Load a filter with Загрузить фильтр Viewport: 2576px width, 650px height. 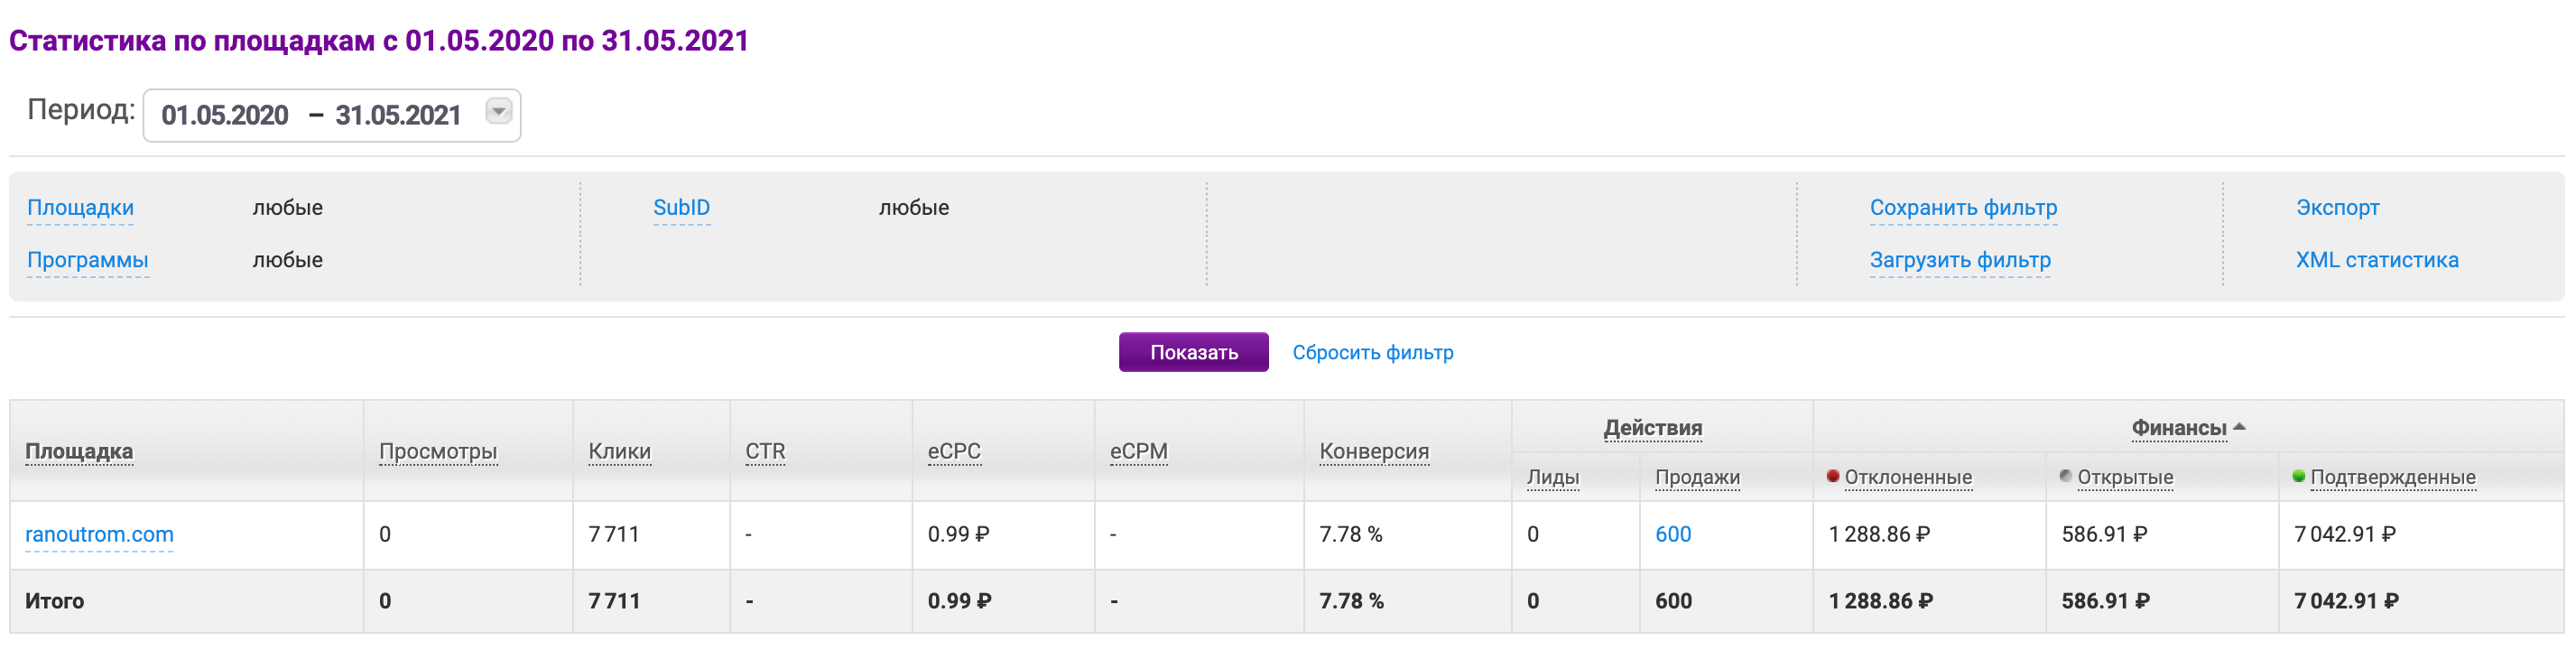pyautogui.click(x=1960, y=259)
